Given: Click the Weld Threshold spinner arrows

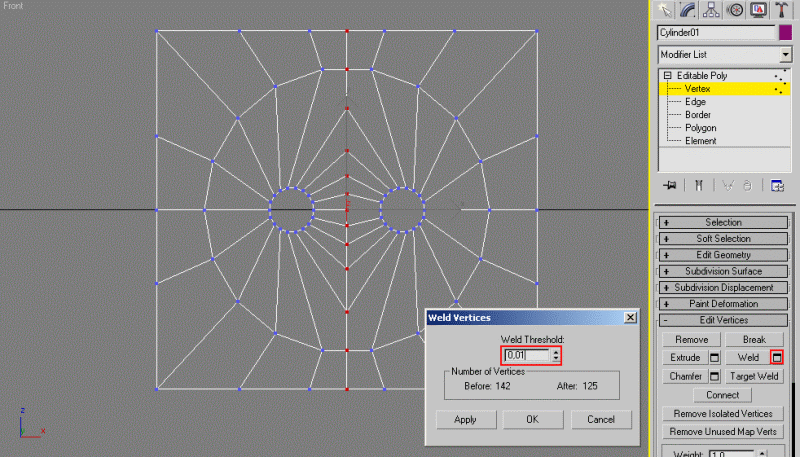Looking at the screenshot, I should (556, 355).
